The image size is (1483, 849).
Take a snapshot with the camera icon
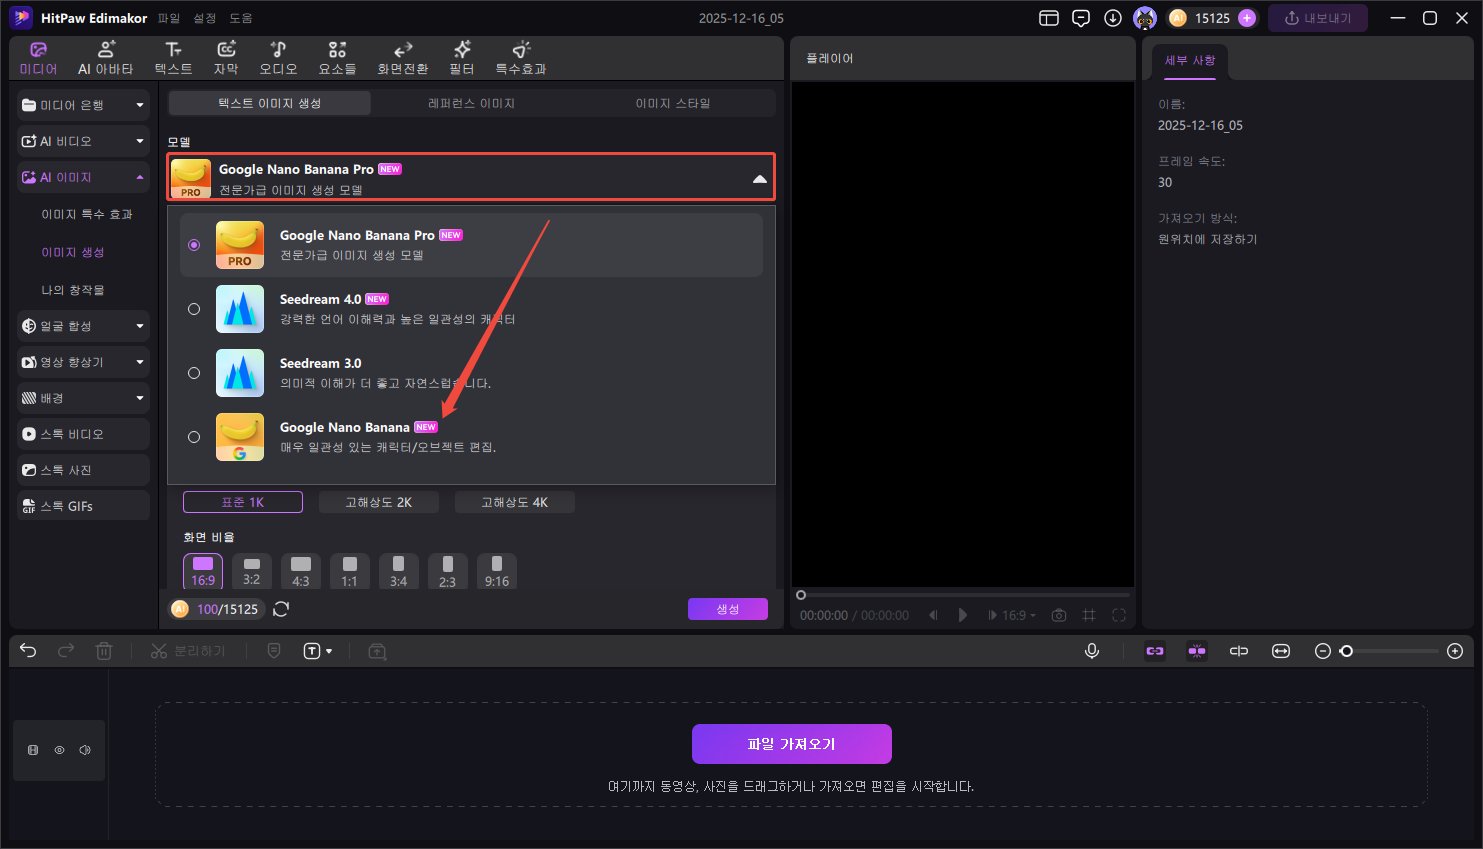[x=1059, y=615]
